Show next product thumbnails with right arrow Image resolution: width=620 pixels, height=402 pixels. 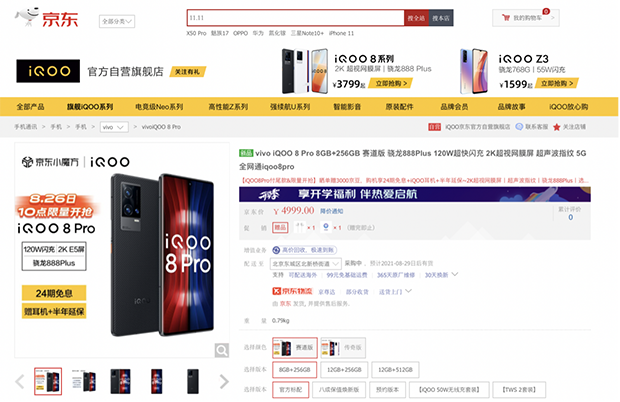224,381
